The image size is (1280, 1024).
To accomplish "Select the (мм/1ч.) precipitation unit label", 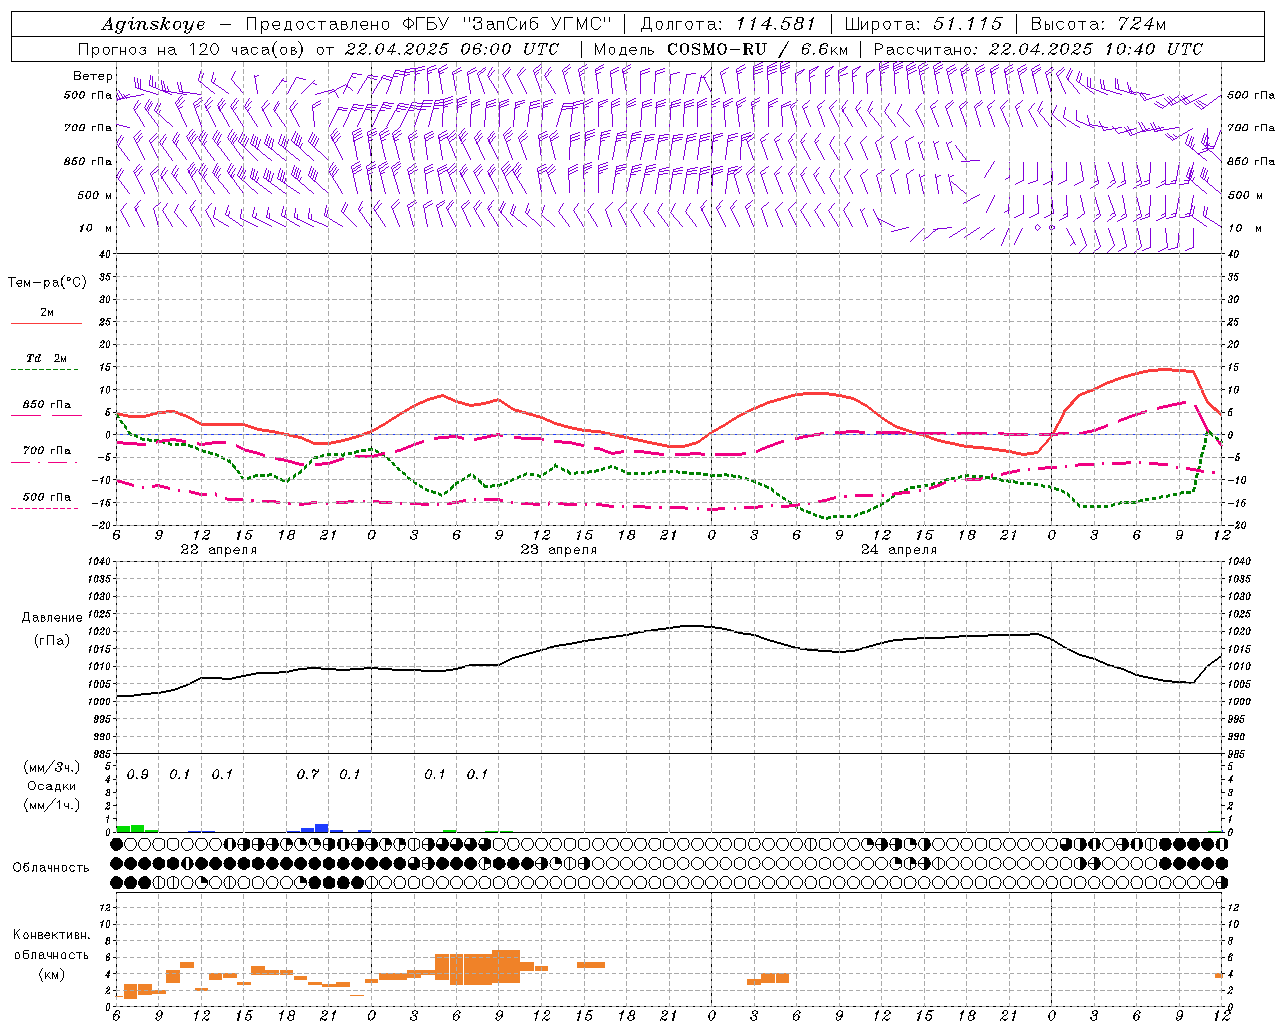I will pos(52,804).
